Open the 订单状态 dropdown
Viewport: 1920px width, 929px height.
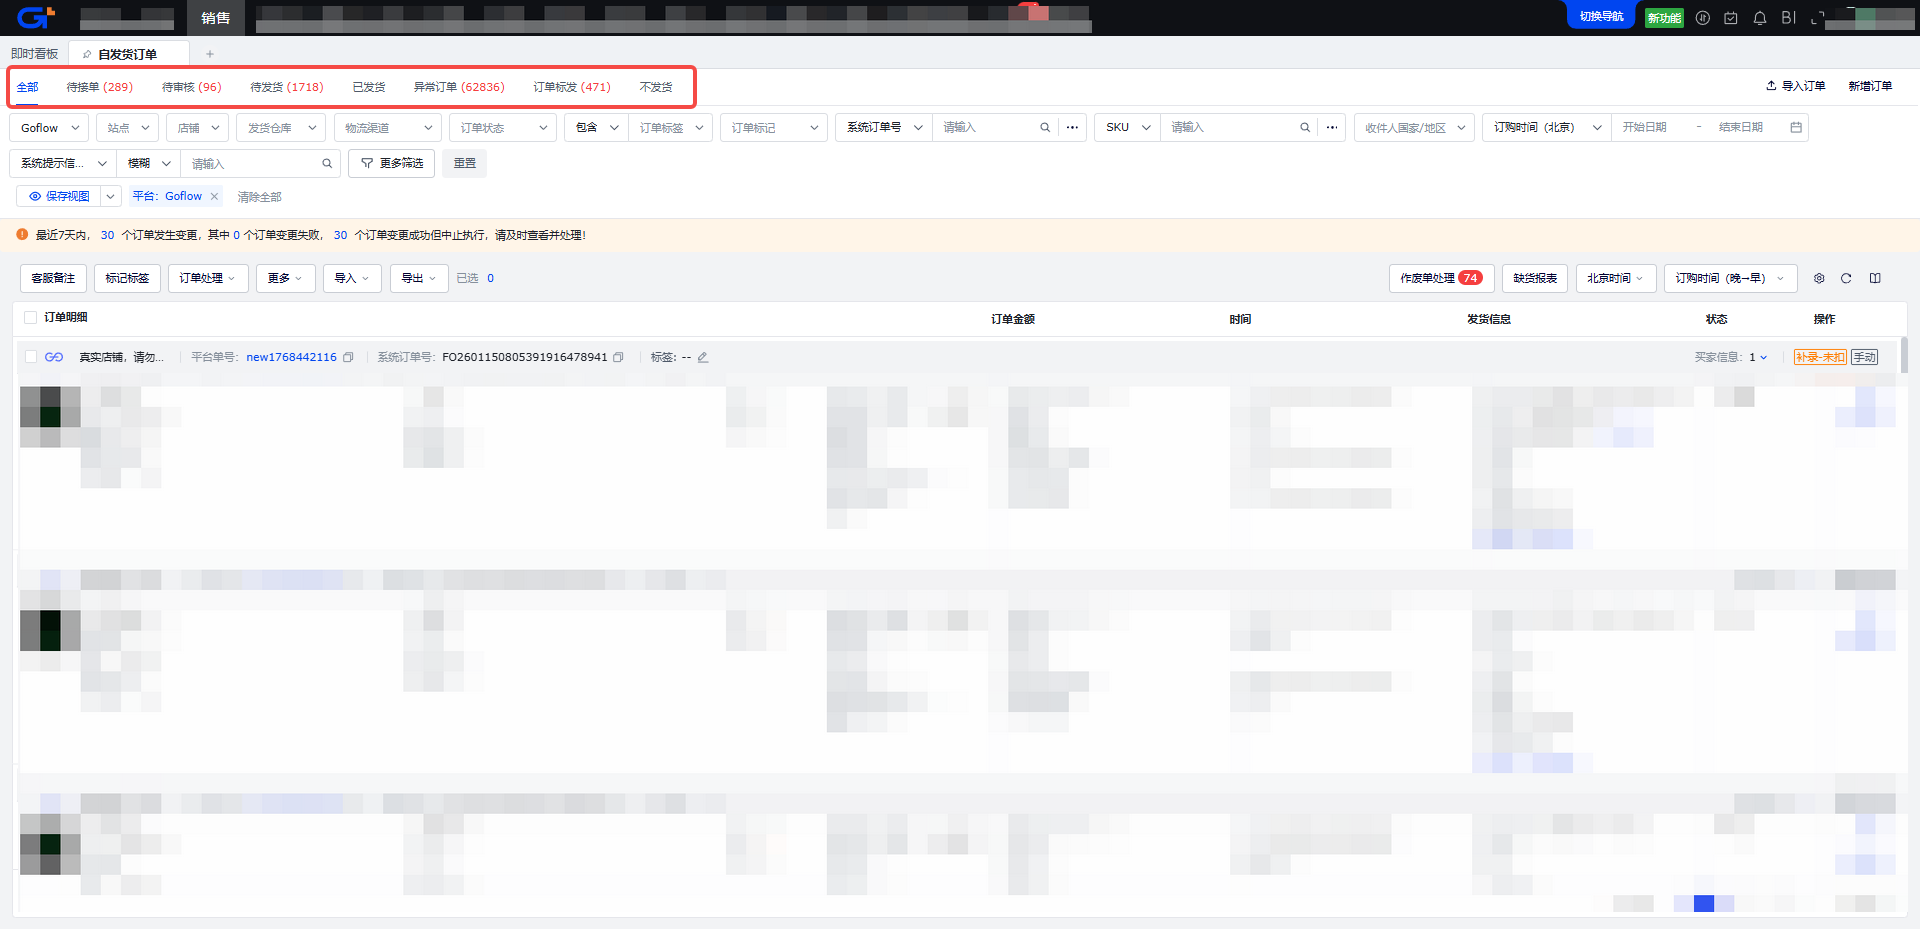(x=503, y=128)
